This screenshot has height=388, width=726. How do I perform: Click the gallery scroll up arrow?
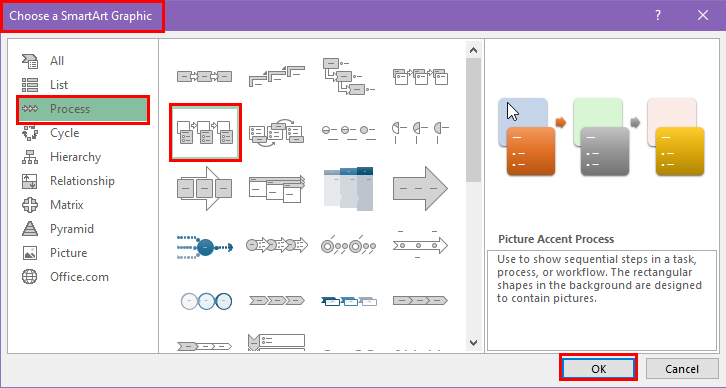[x=473, y=50]
